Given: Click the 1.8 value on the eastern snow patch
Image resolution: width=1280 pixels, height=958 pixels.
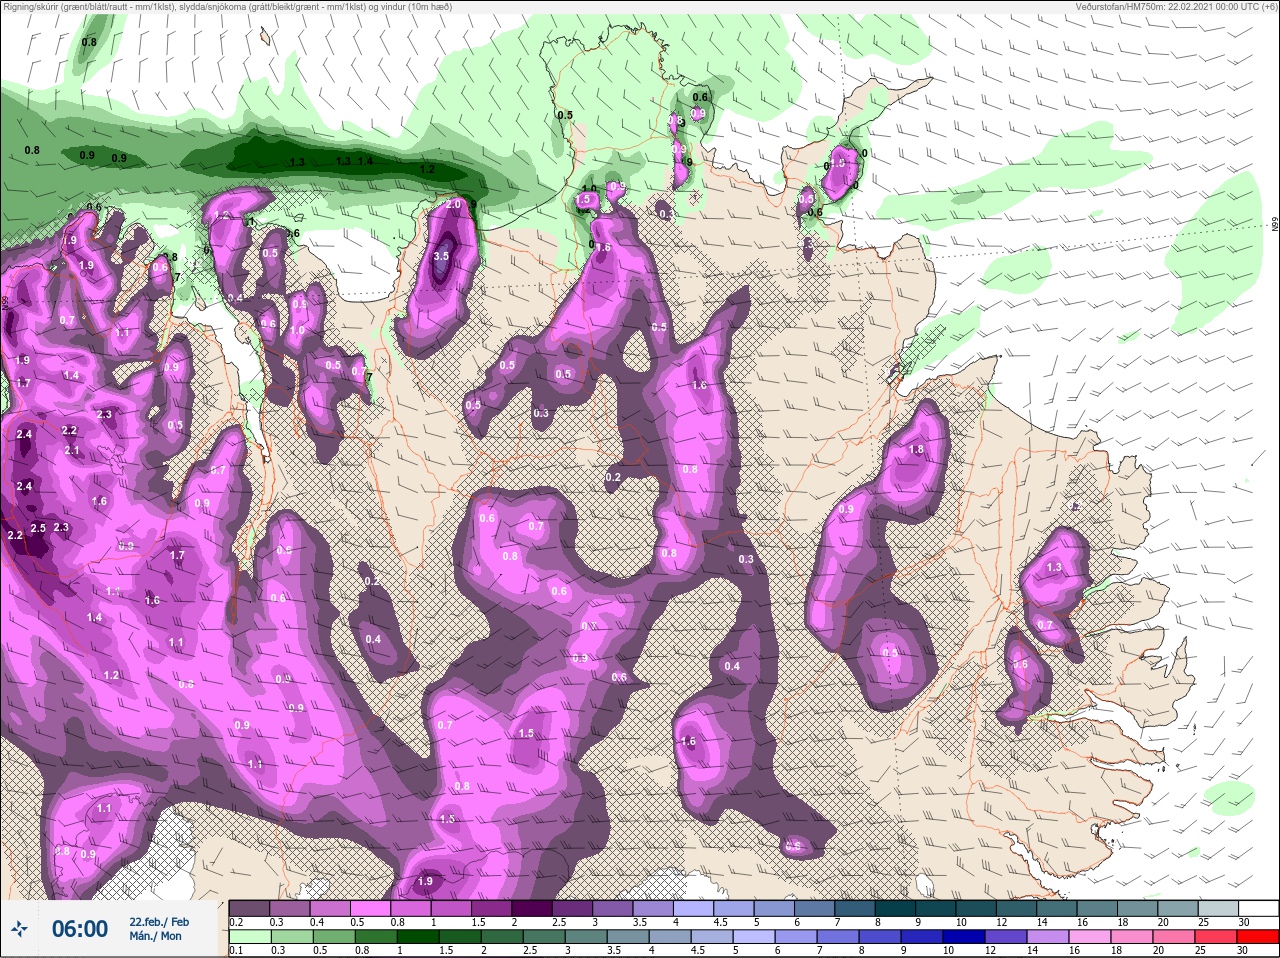Looking at the screenshot, I should 916,450.
